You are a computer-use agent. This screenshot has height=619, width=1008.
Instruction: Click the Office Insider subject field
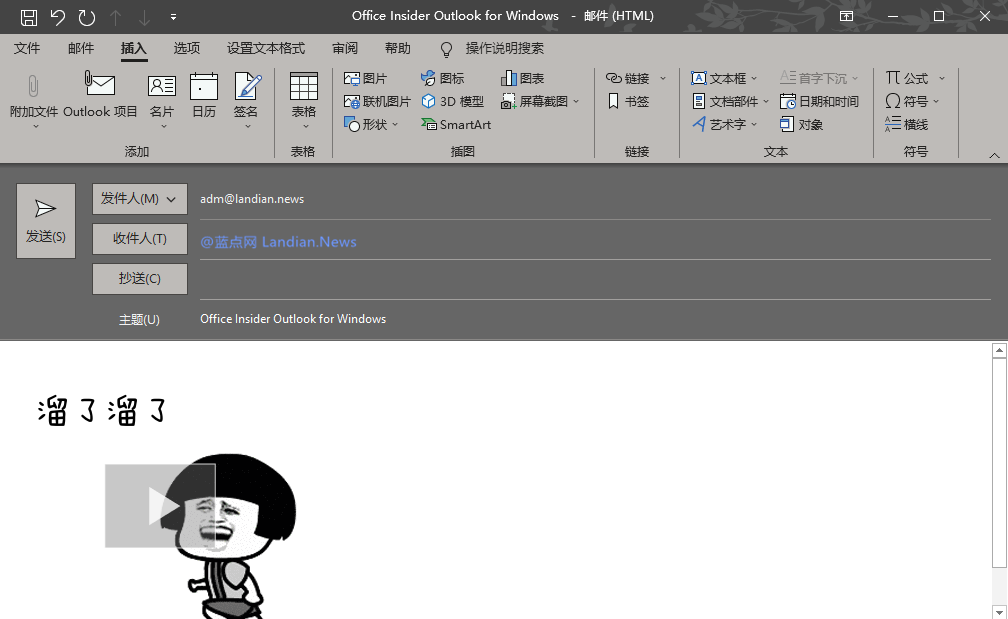pyautogui.click(x=590, y=319)
